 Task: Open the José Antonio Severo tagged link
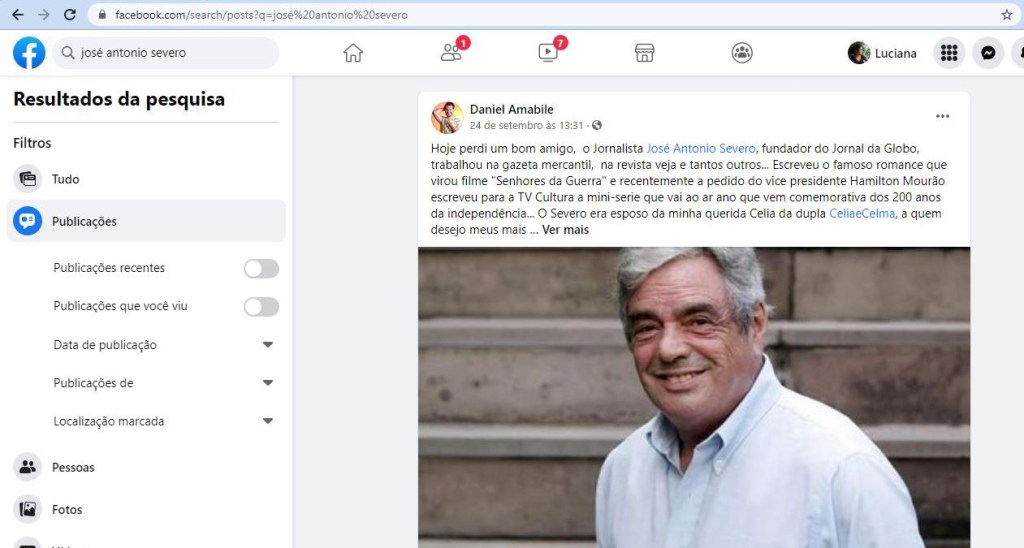[701, 149]
